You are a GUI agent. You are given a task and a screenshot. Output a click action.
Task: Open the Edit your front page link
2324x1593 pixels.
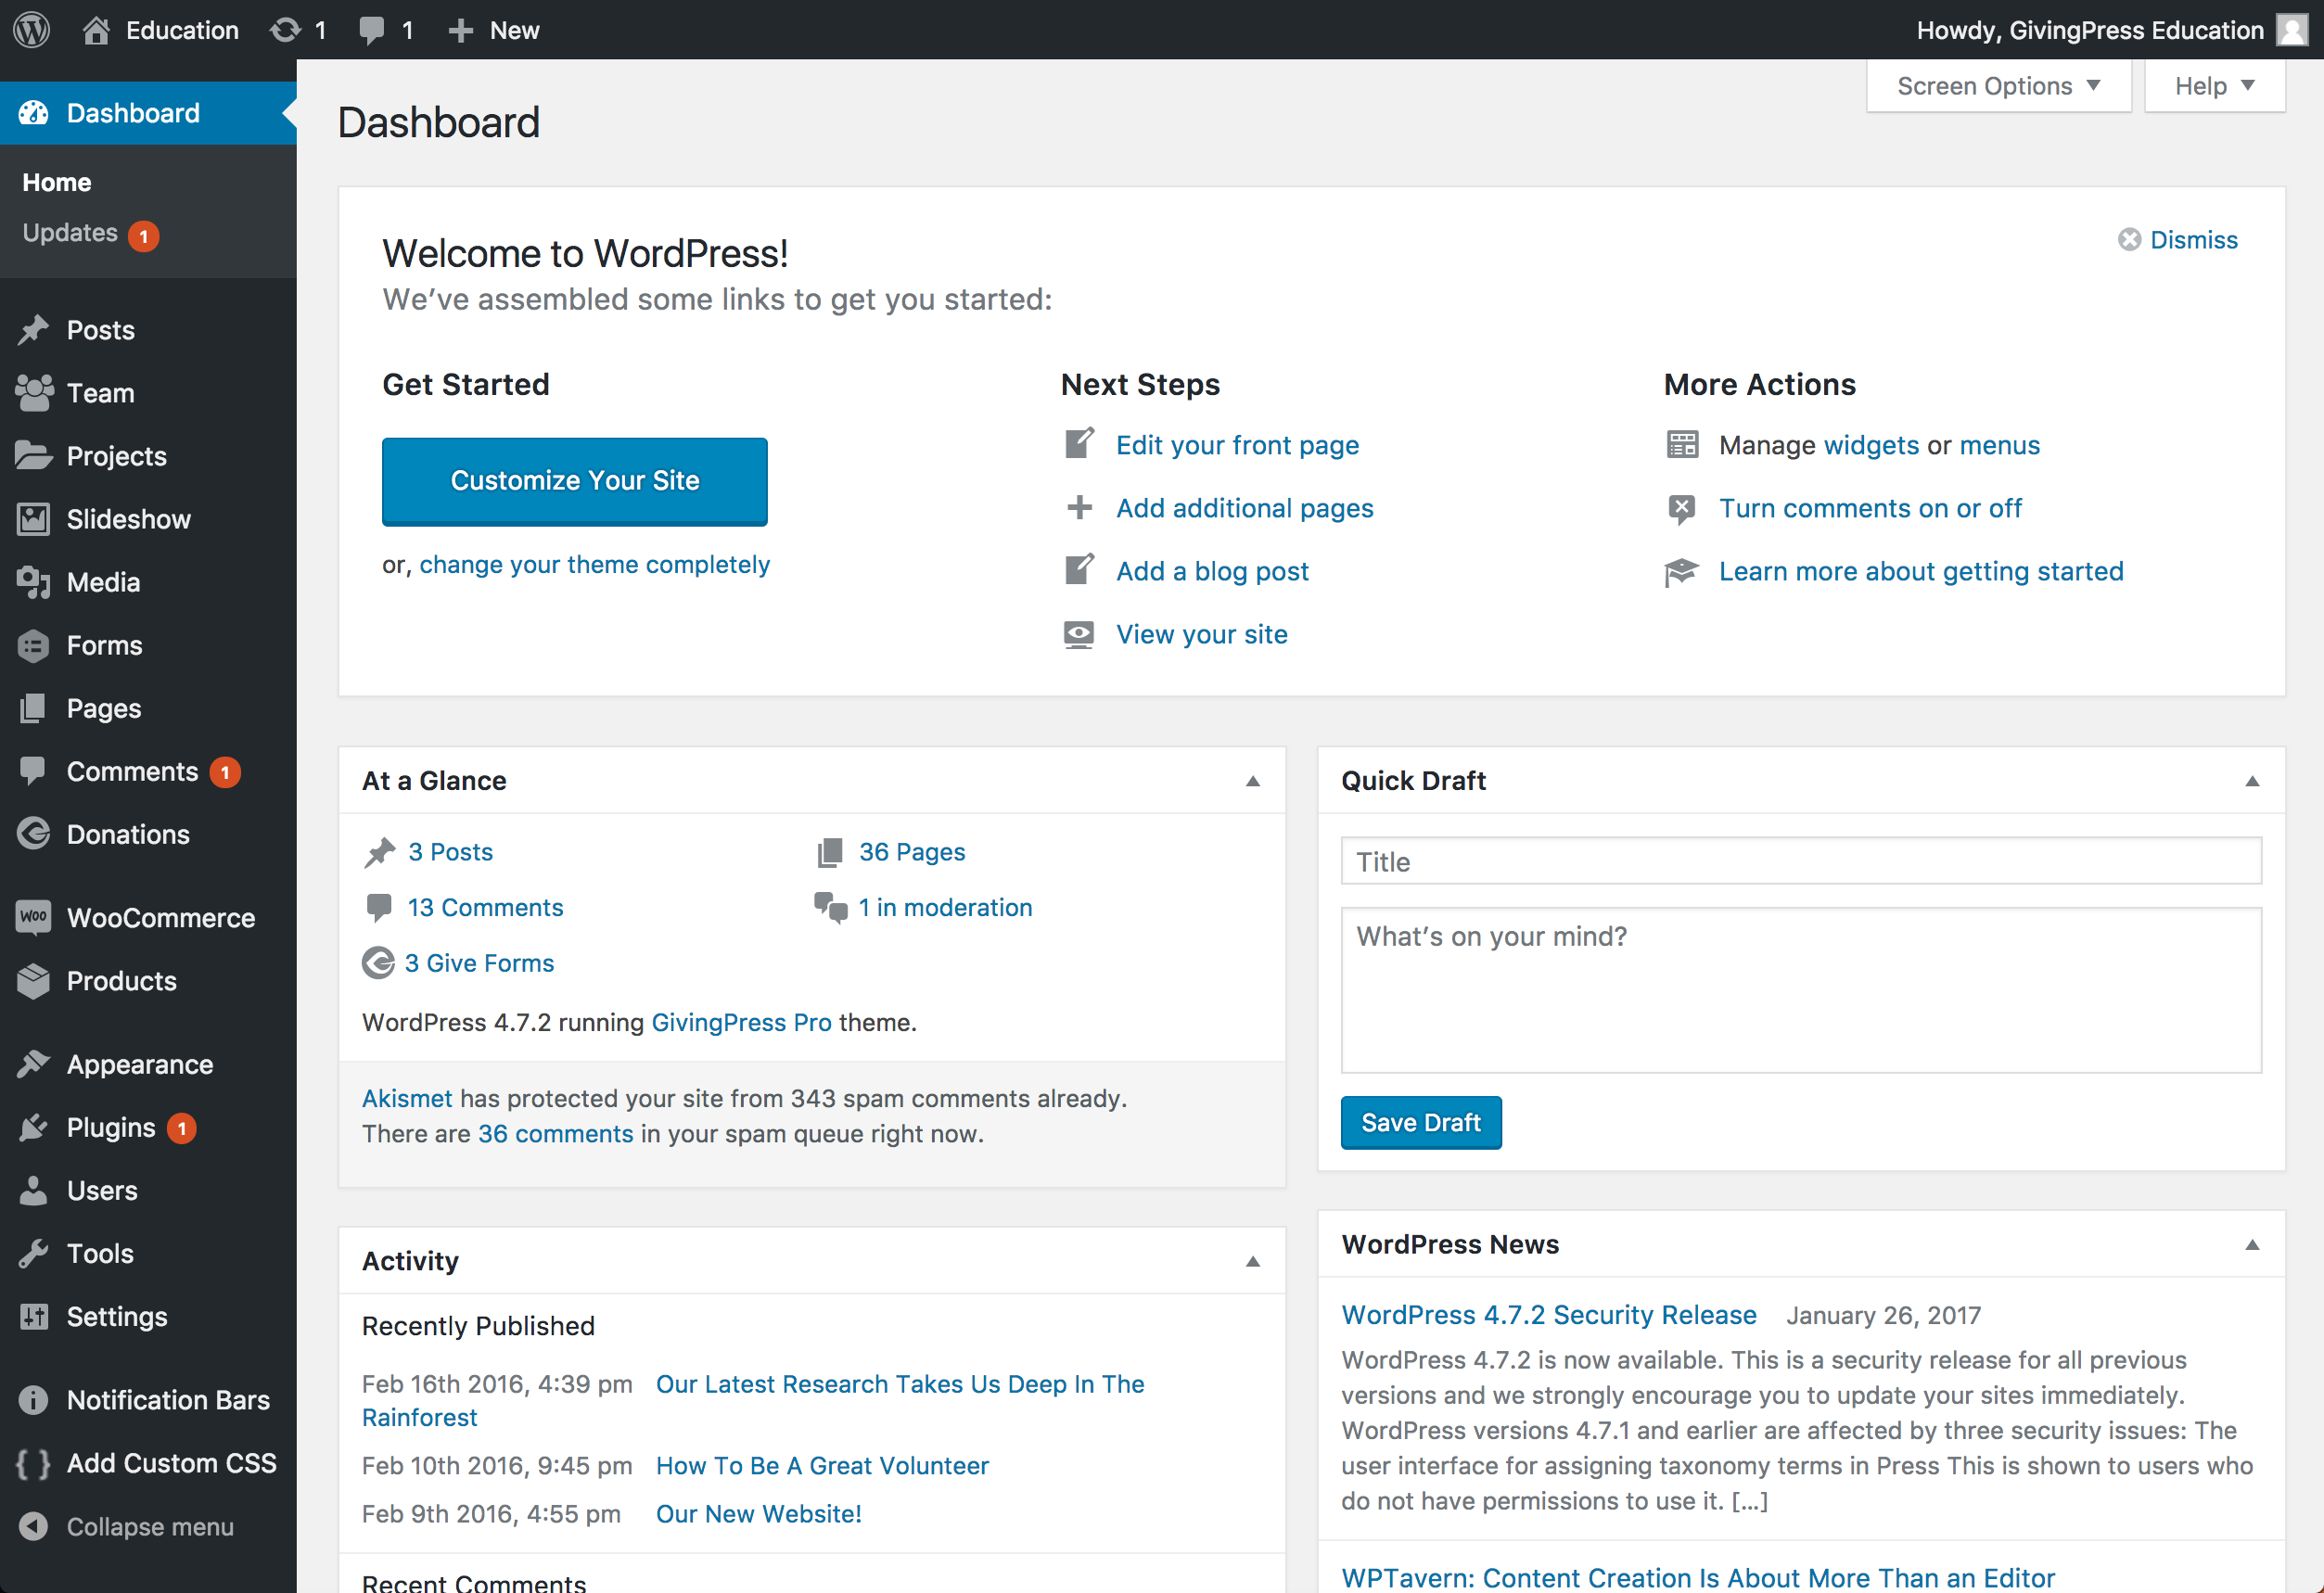tap(1237, 445)
